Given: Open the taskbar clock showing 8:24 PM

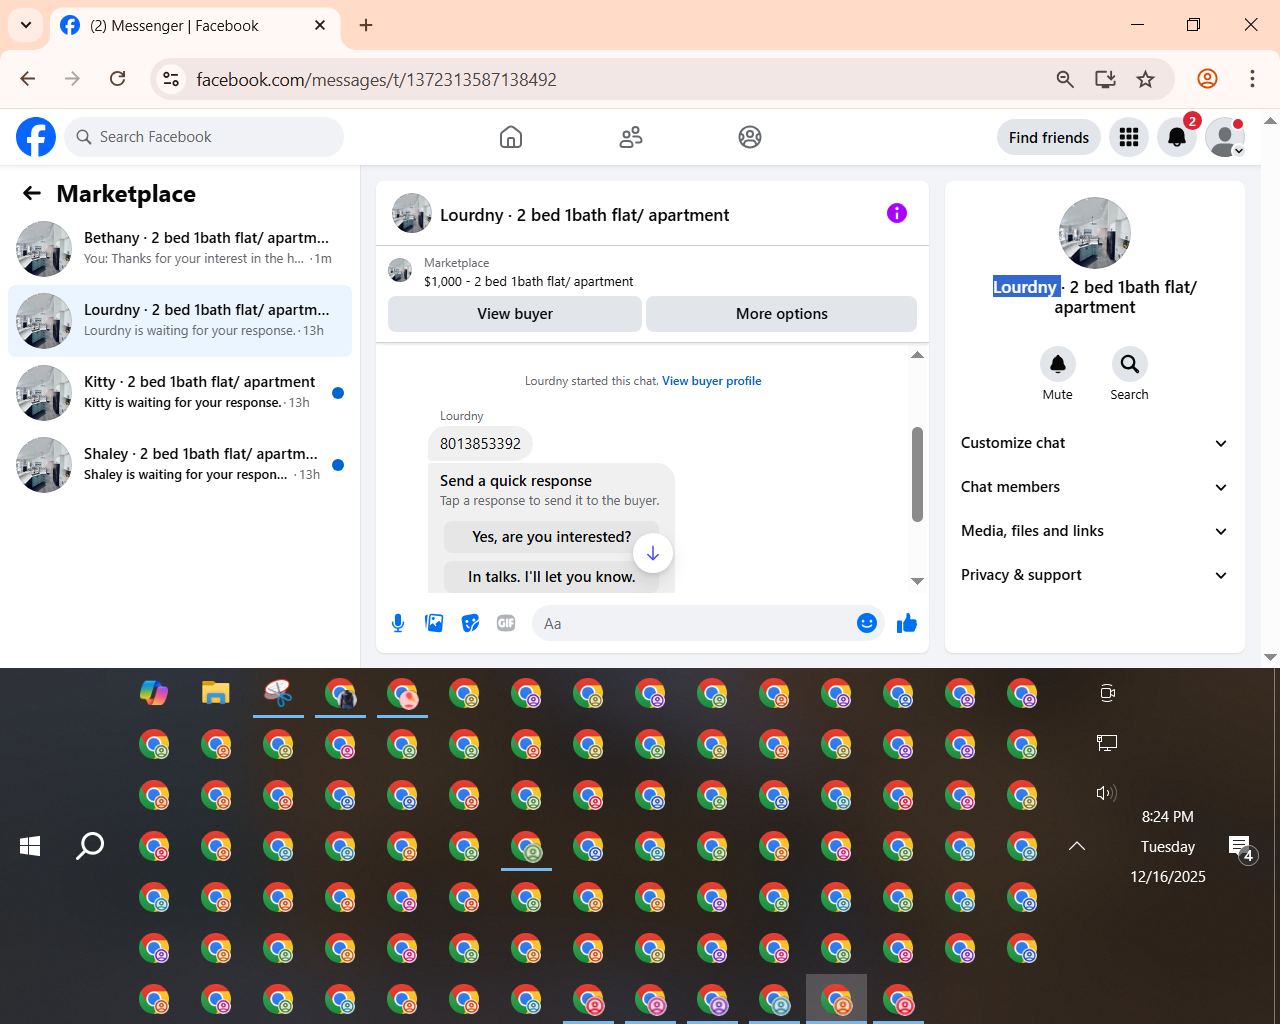Looking at the screenshot, I should [1168, 846].
